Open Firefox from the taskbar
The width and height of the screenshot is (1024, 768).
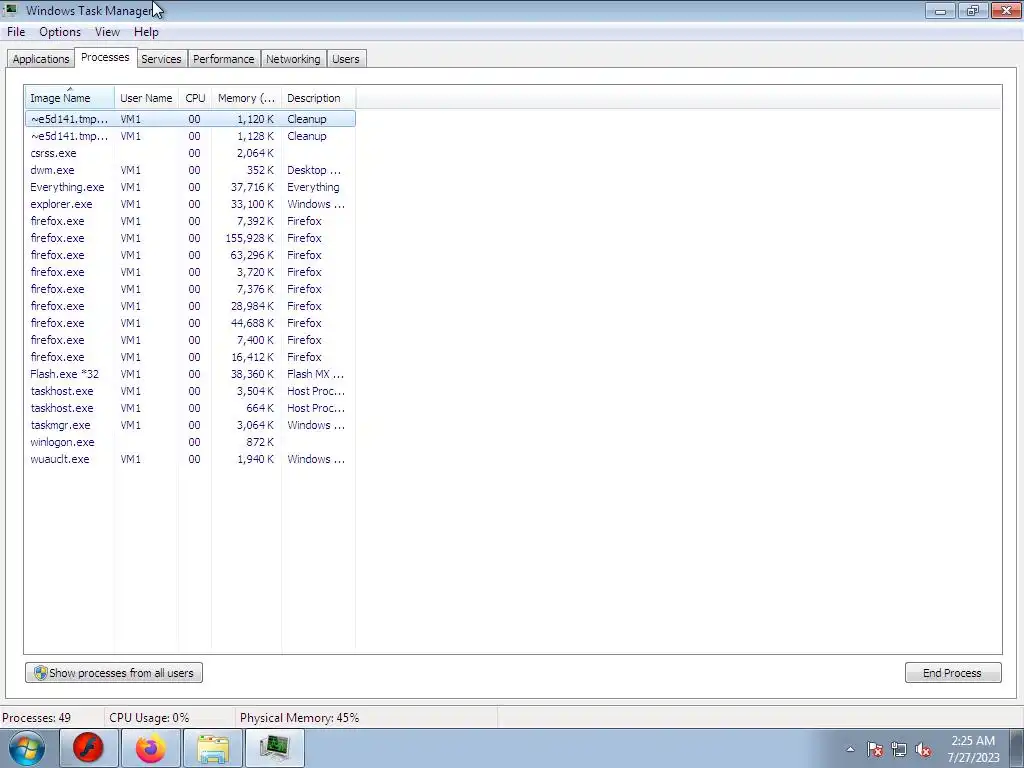point(151,748)
